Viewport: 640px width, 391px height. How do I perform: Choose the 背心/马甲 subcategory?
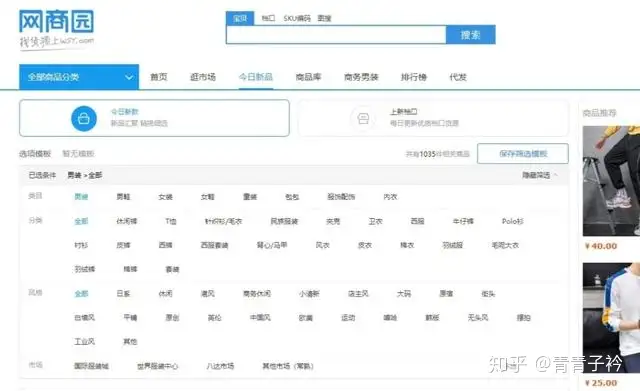click(272, 245)
